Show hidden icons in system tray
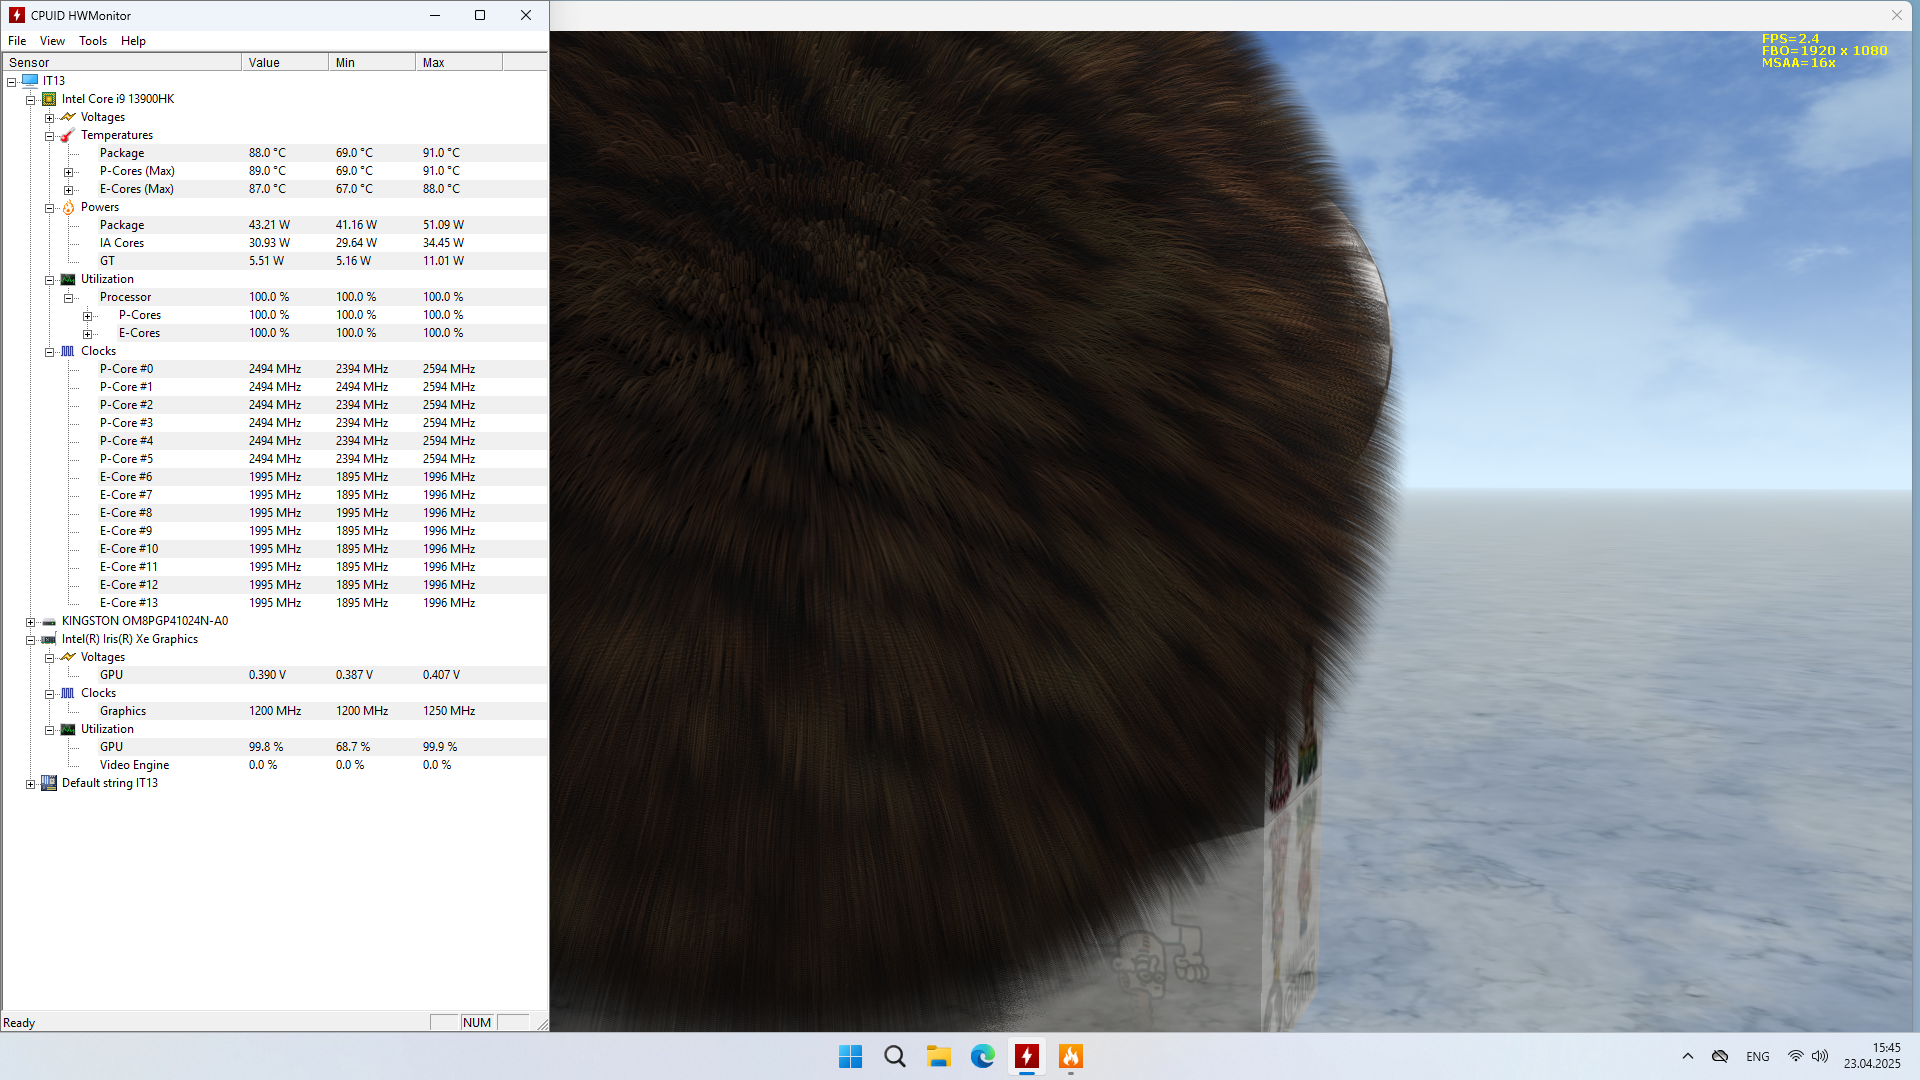Image resolution: width=1920 pixels, height=1080 pixels. click(1688, 1056)
